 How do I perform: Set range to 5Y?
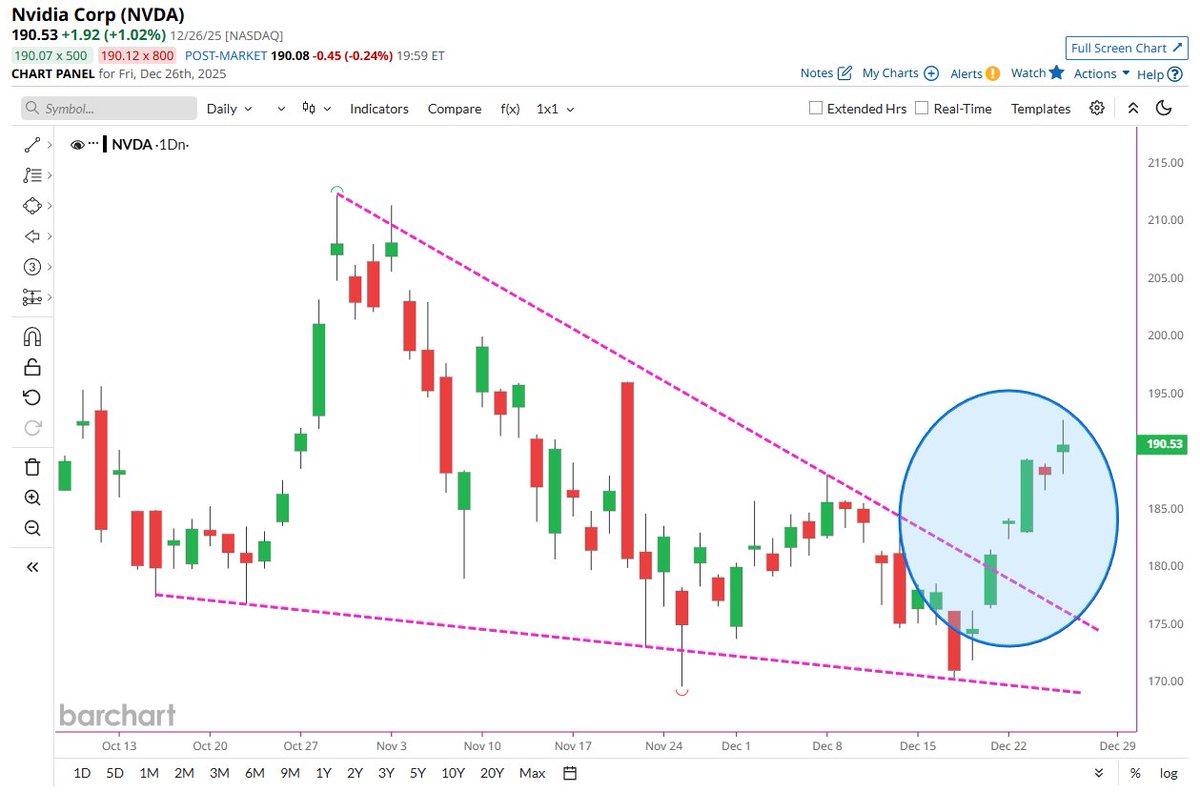[417, 773]
